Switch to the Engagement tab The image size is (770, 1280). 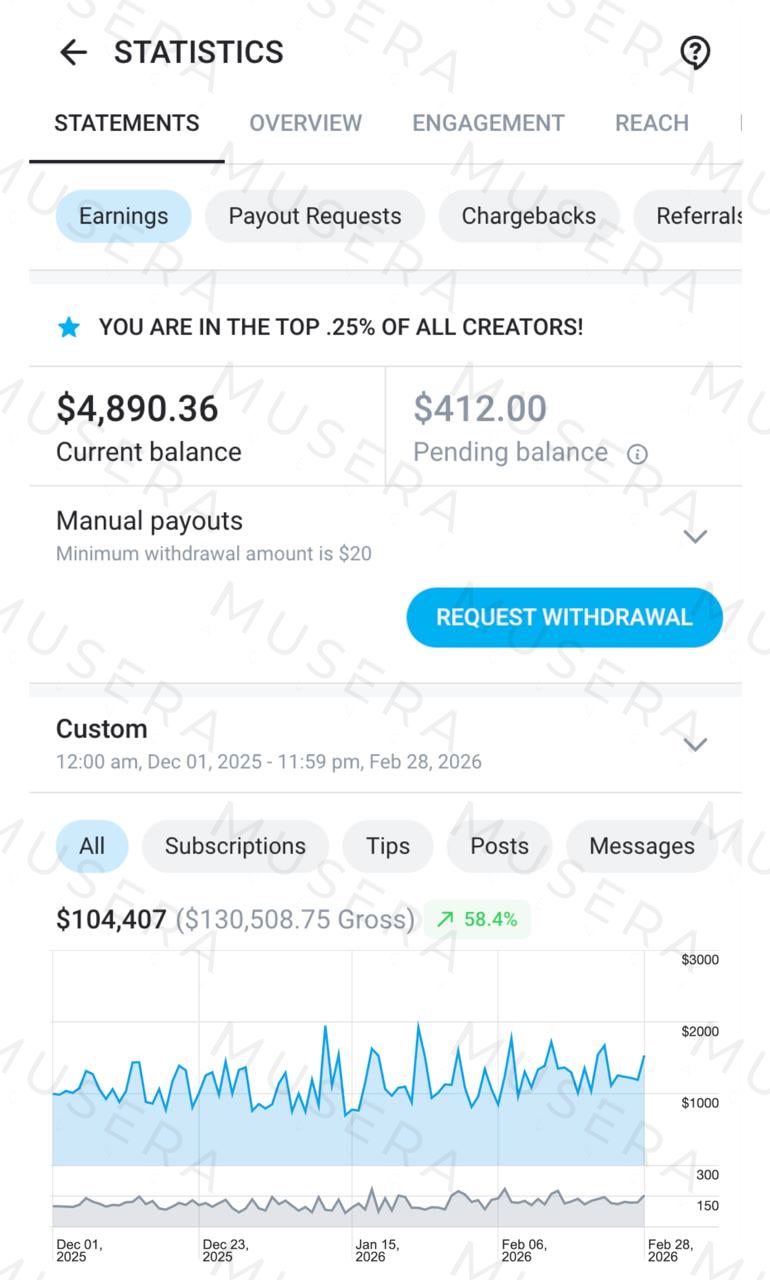(x=488, y=123)
